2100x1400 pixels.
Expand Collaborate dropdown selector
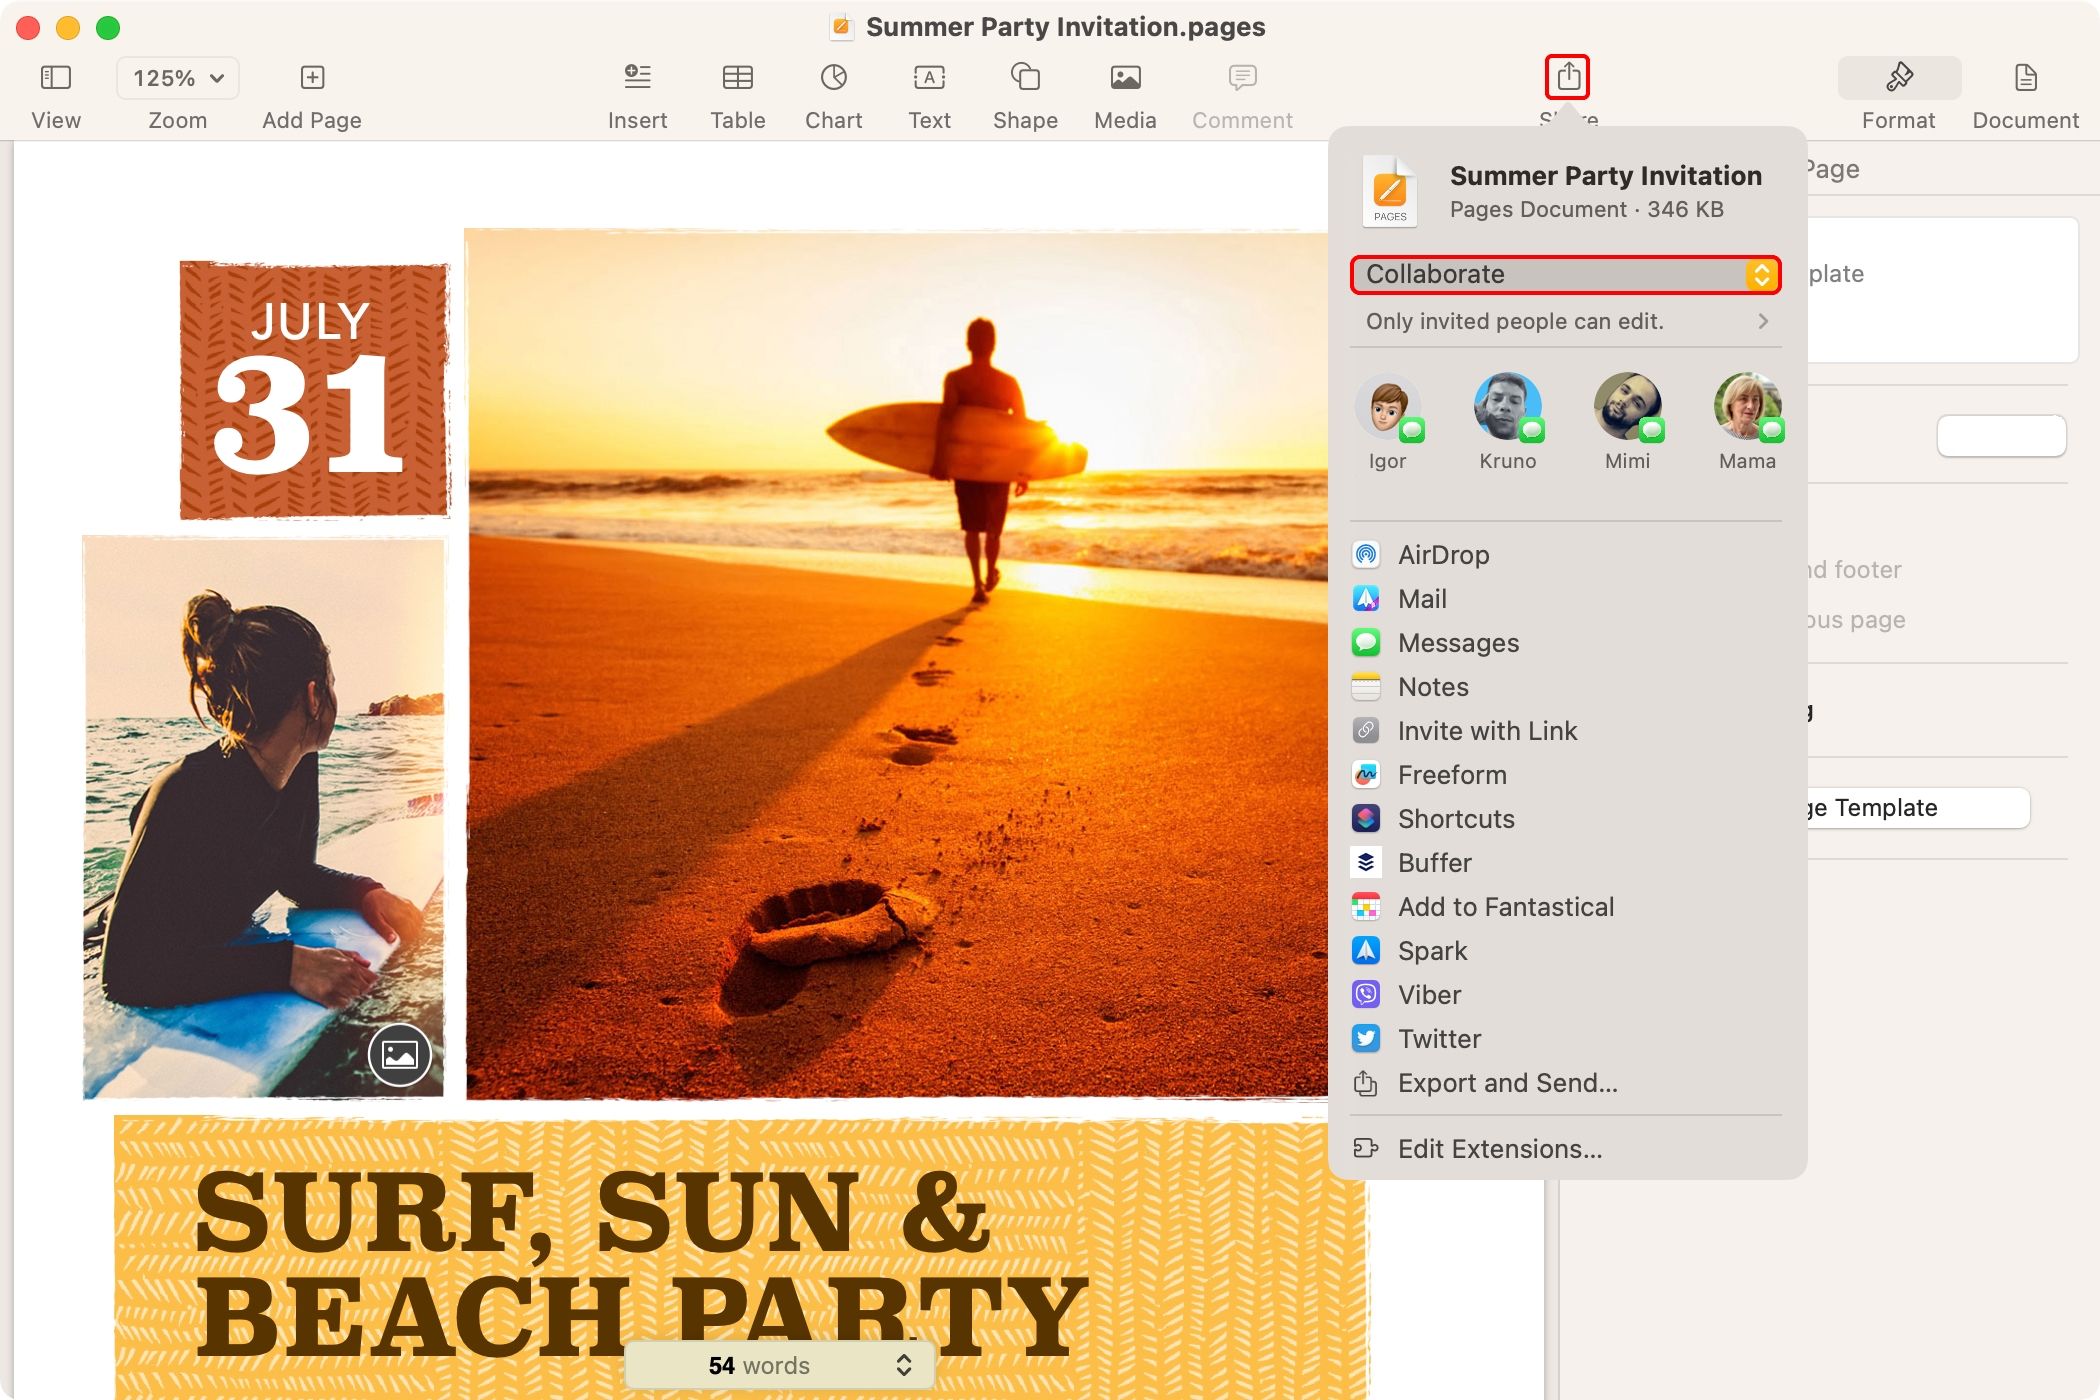1761,273
